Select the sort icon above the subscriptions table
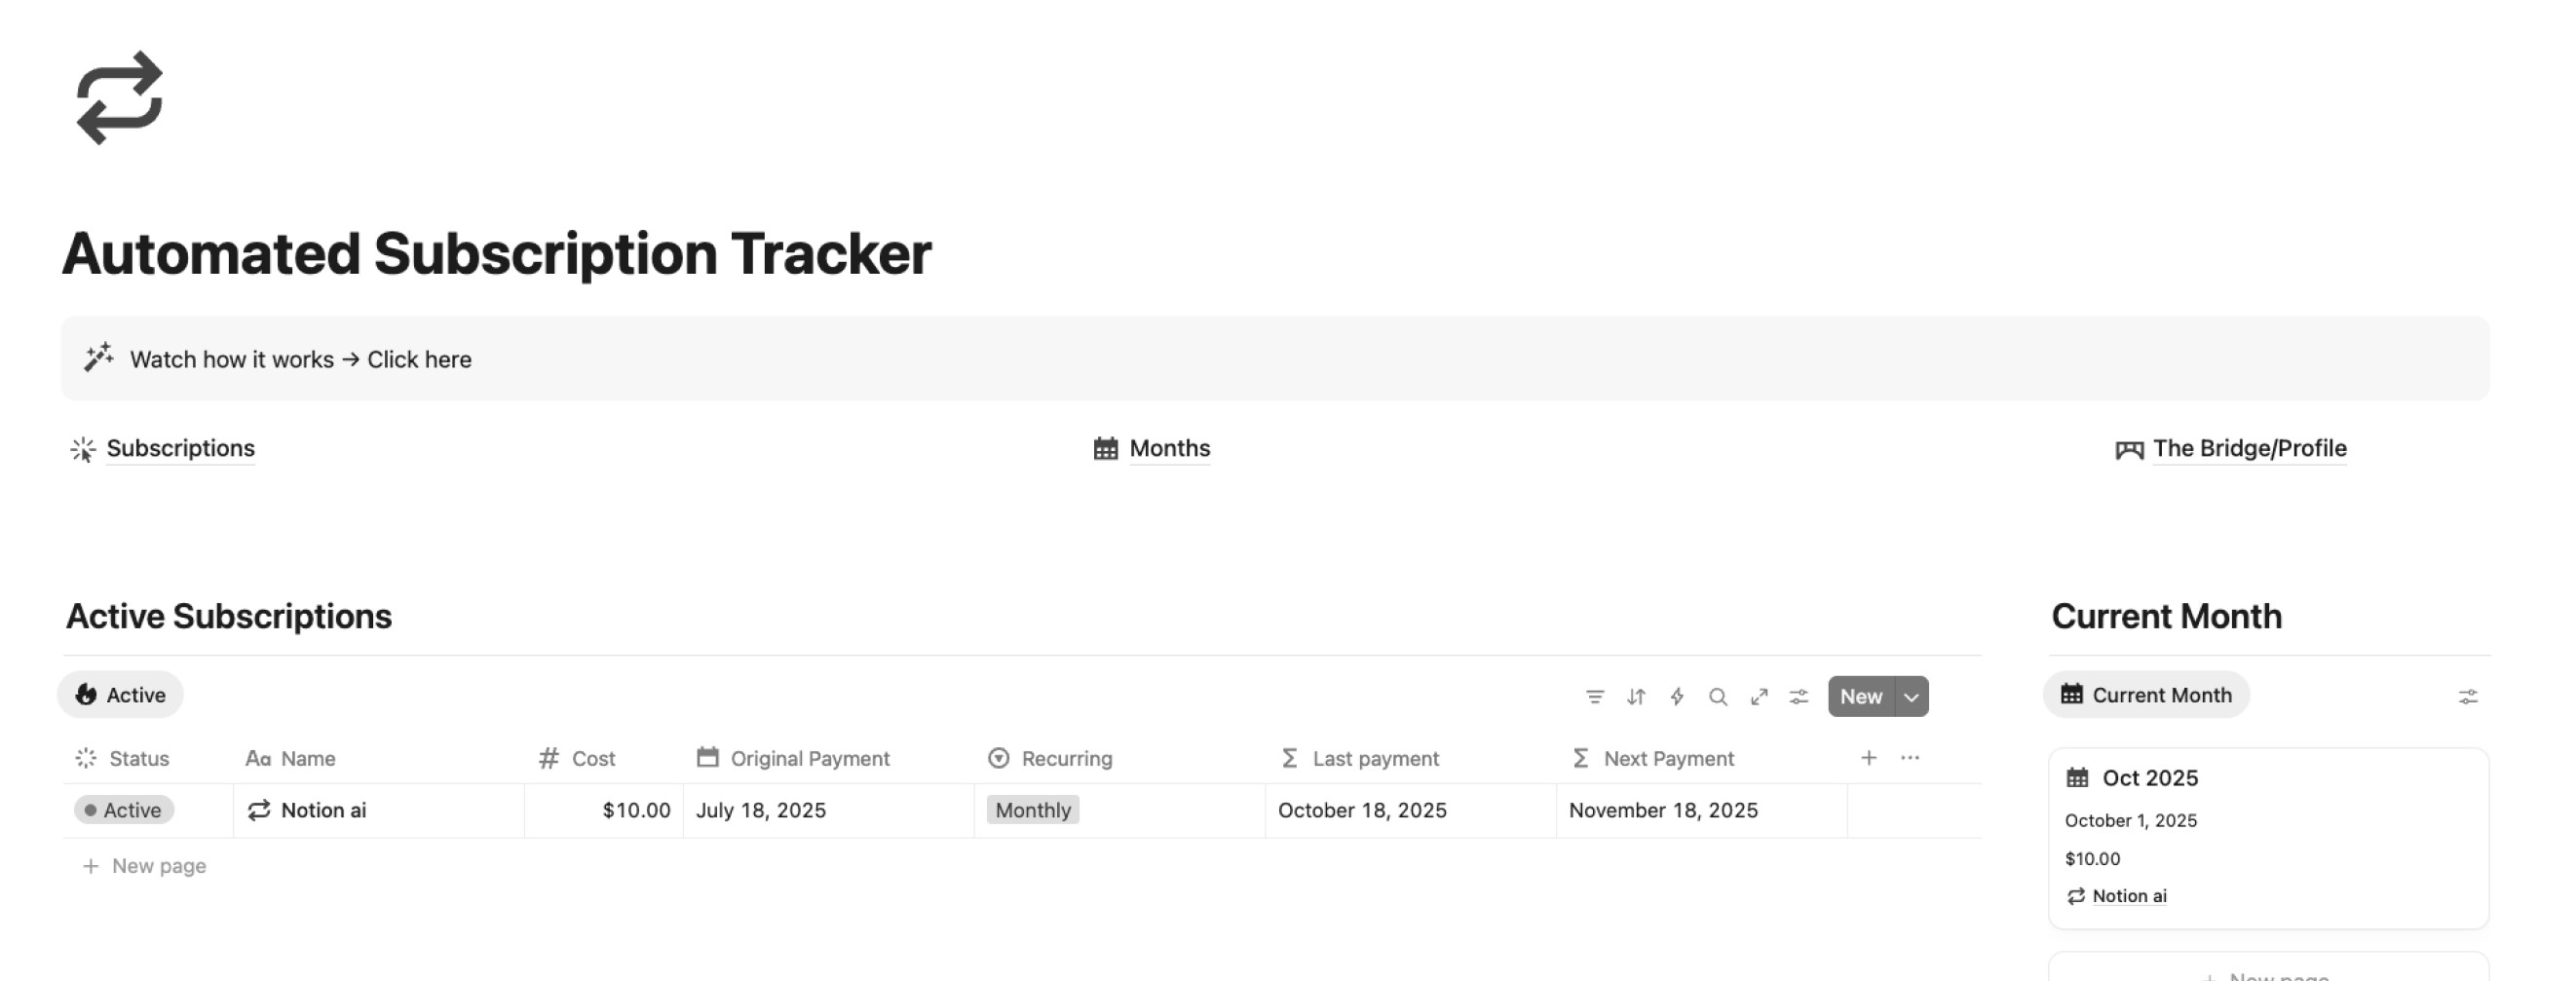This screenshot has height=981, width=2576. (1636, 696)
